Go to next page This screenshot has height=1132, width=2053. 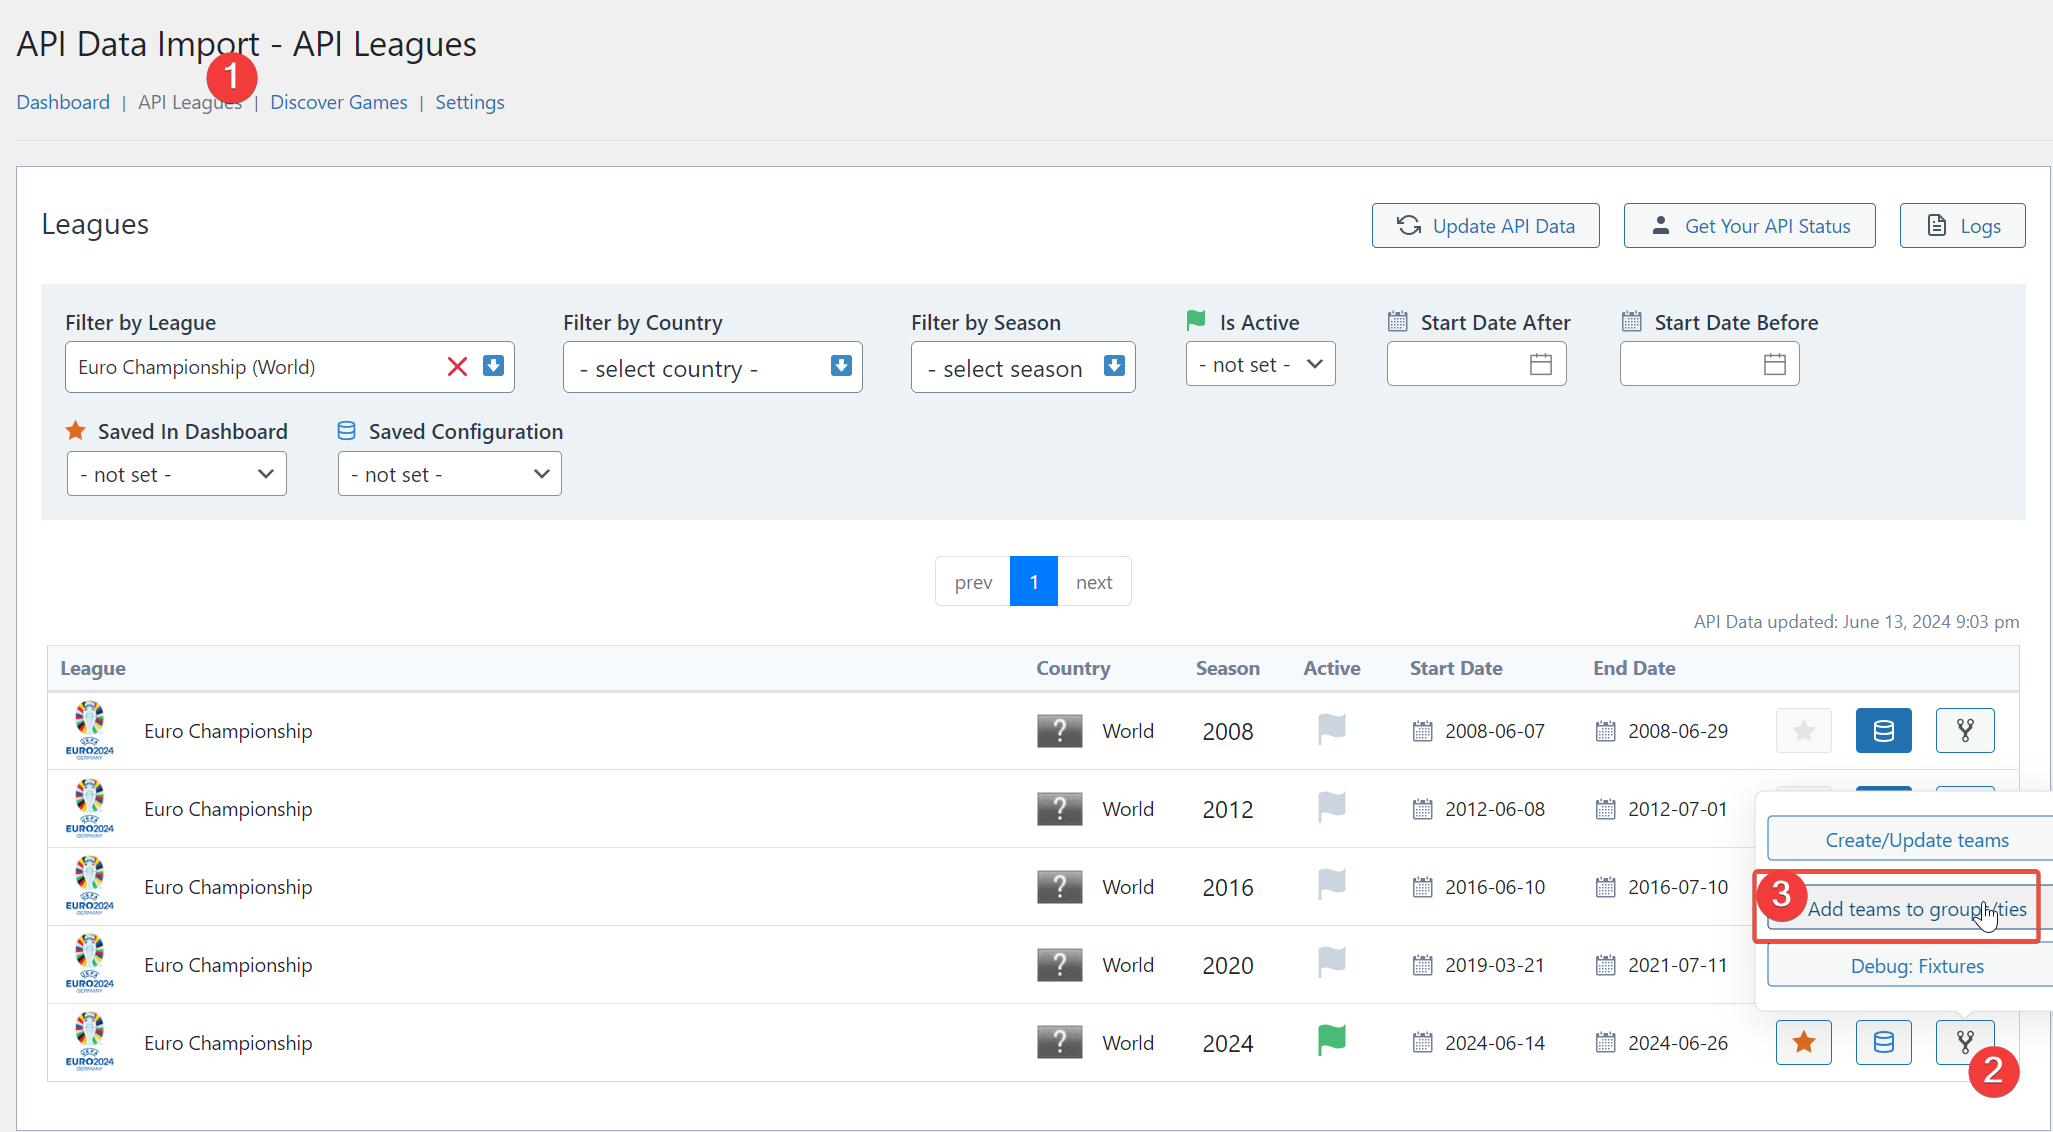pyautogui.click(x=1094, y=582)
